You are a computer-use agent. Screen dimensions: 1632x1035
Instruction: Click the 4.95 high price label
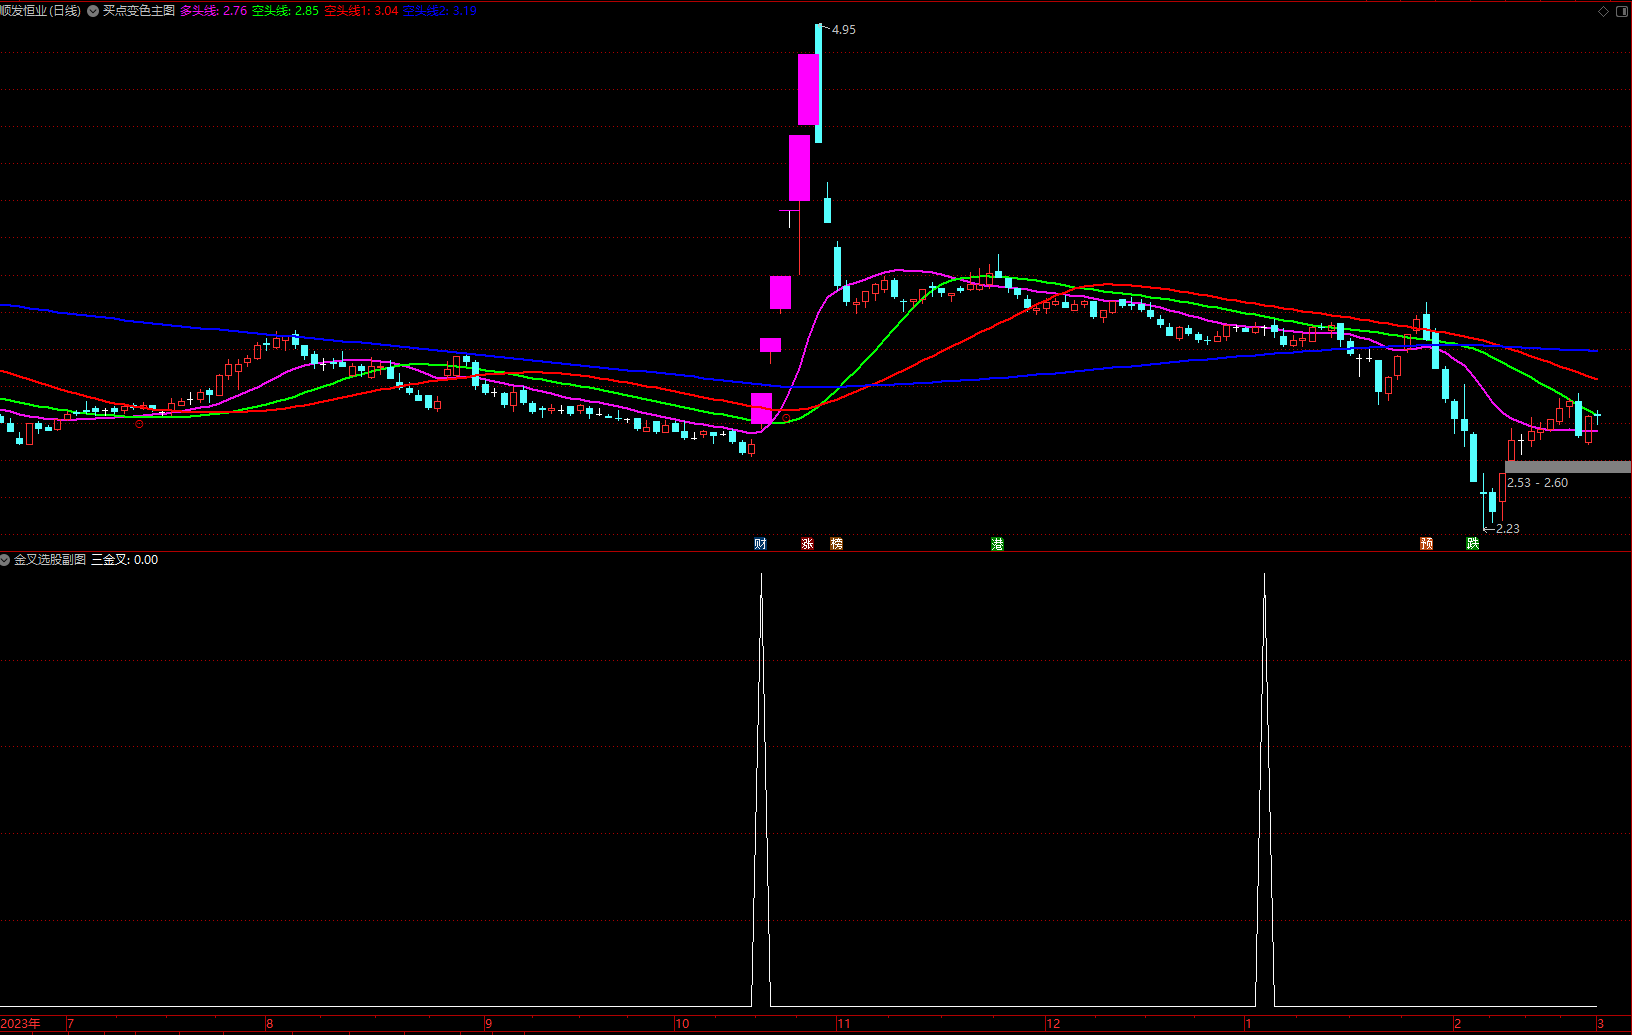point(844,30)
